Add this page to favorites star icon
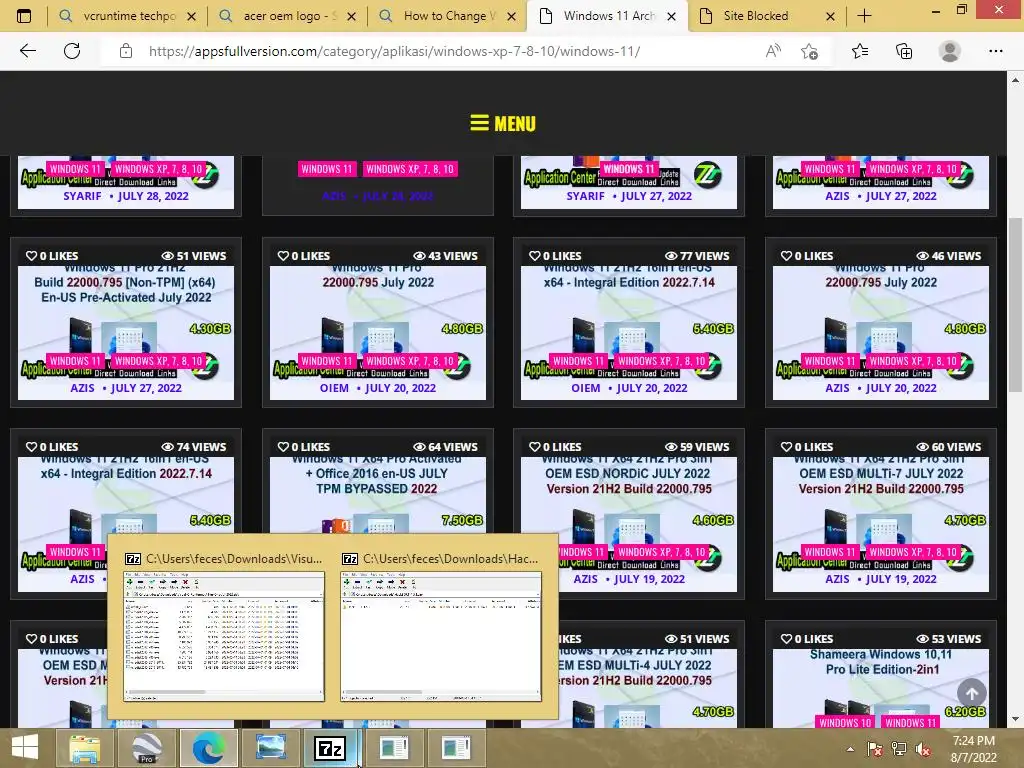The image size is (1024, 768). click(810, 51)
